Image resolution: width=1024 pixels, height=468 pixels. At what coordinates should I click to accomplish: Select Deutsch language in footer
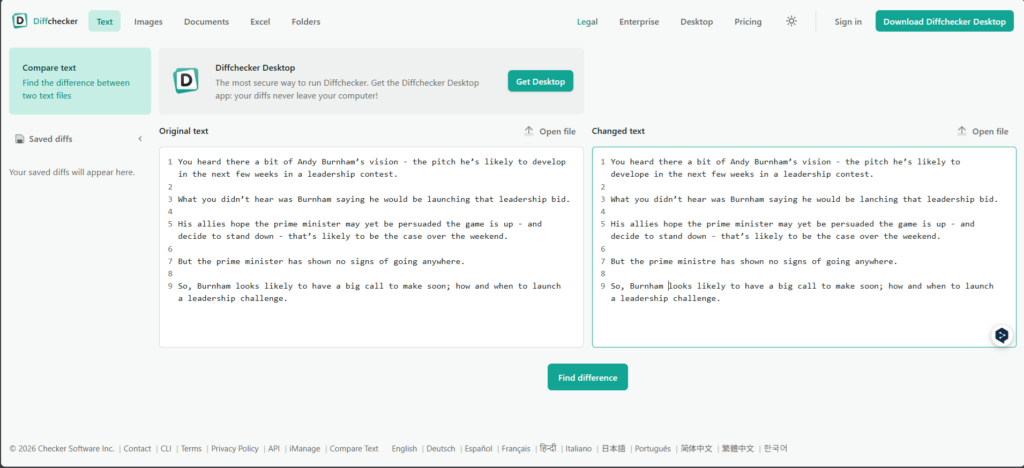(441, 448)
